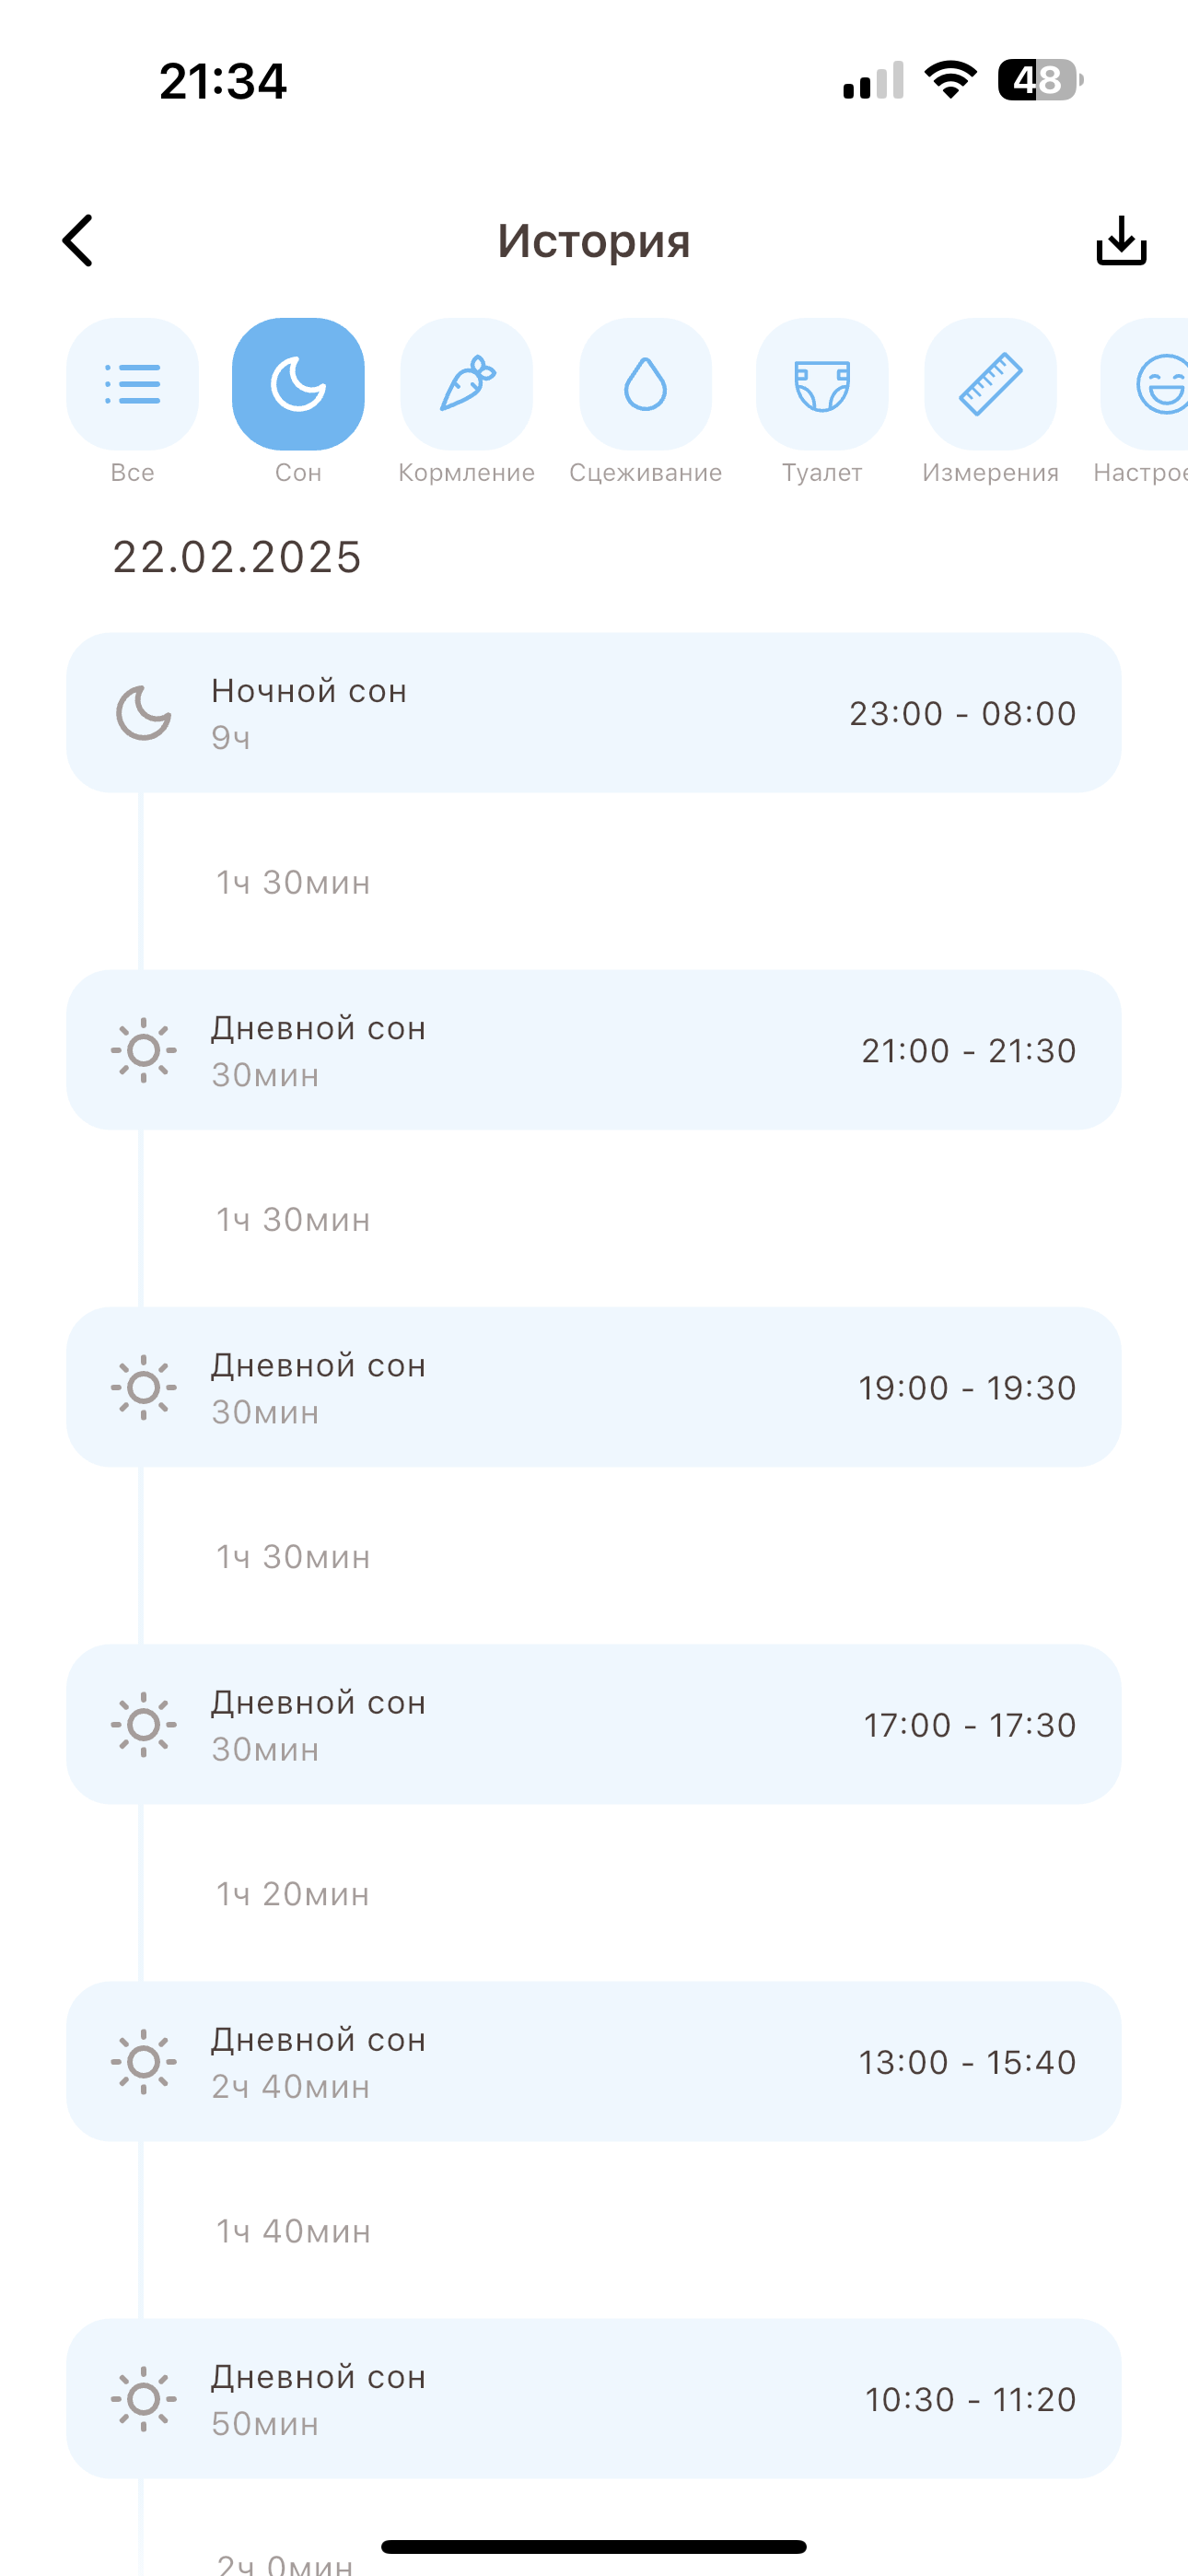Tap the Кормление tab label
Screen dimensions: 1188x2576
pos(466,473)
